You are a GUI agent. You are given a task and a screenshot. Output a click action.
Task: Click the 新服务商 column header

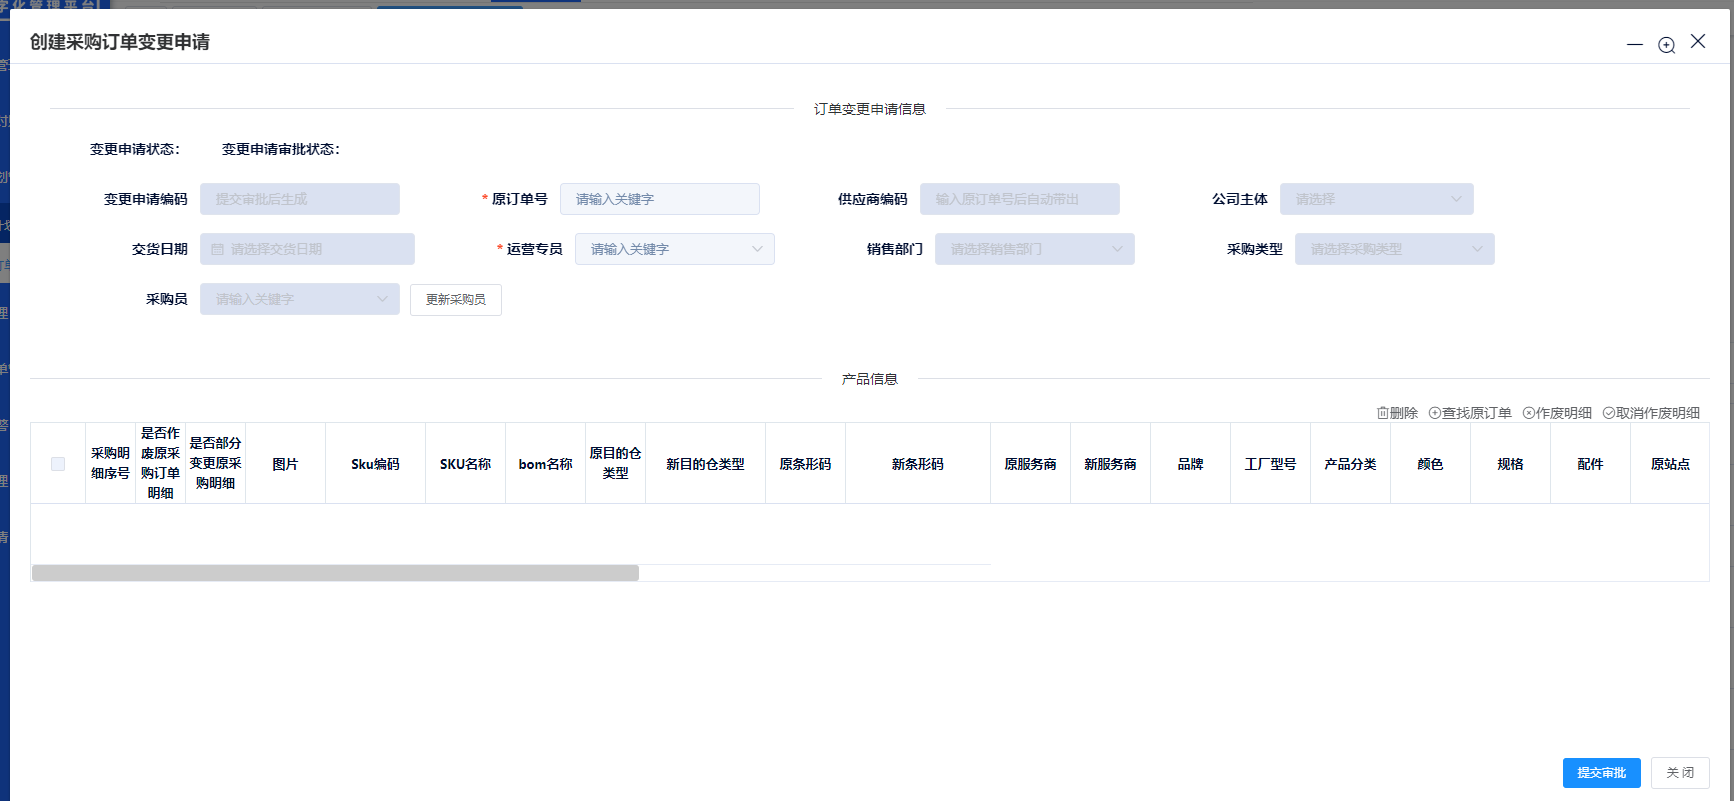point(1110,464)
